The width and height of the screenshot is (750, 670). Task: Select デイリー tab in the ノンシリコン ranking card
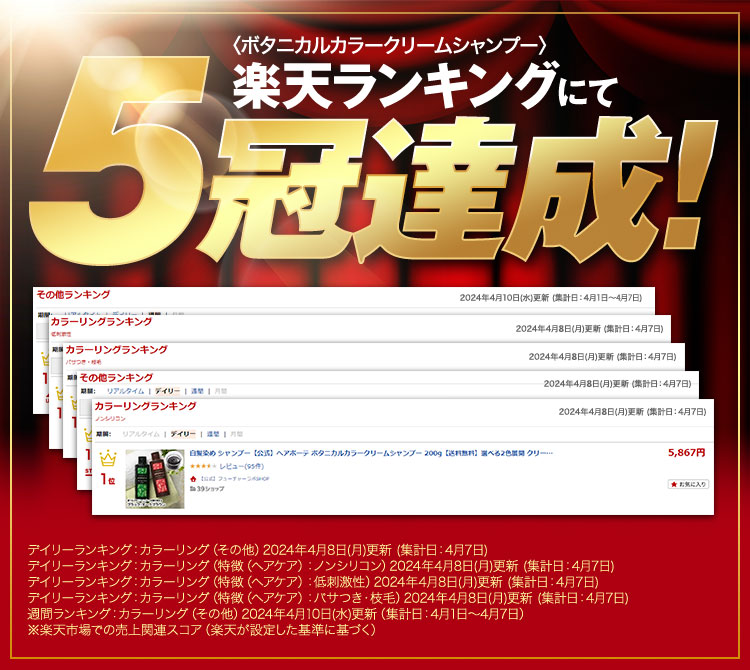(x=183, y=434)
